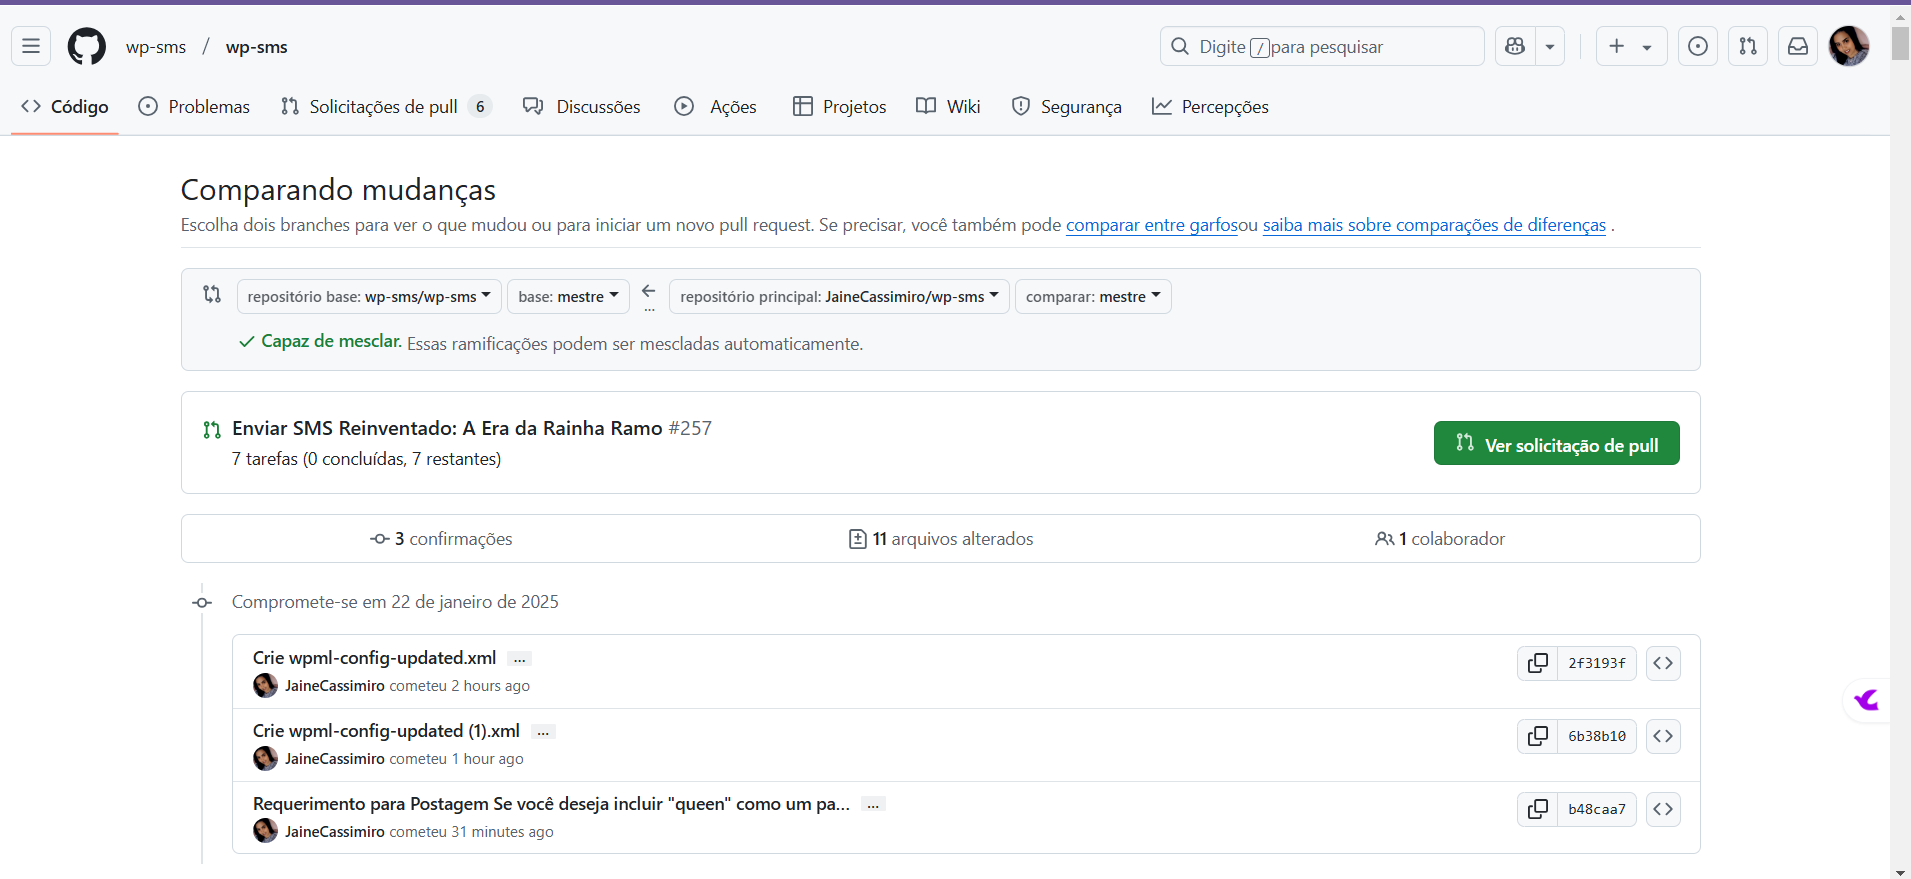
Task: Open JaineCassimiro author link on b48caa7 commit row
Action: click(334, 832)
